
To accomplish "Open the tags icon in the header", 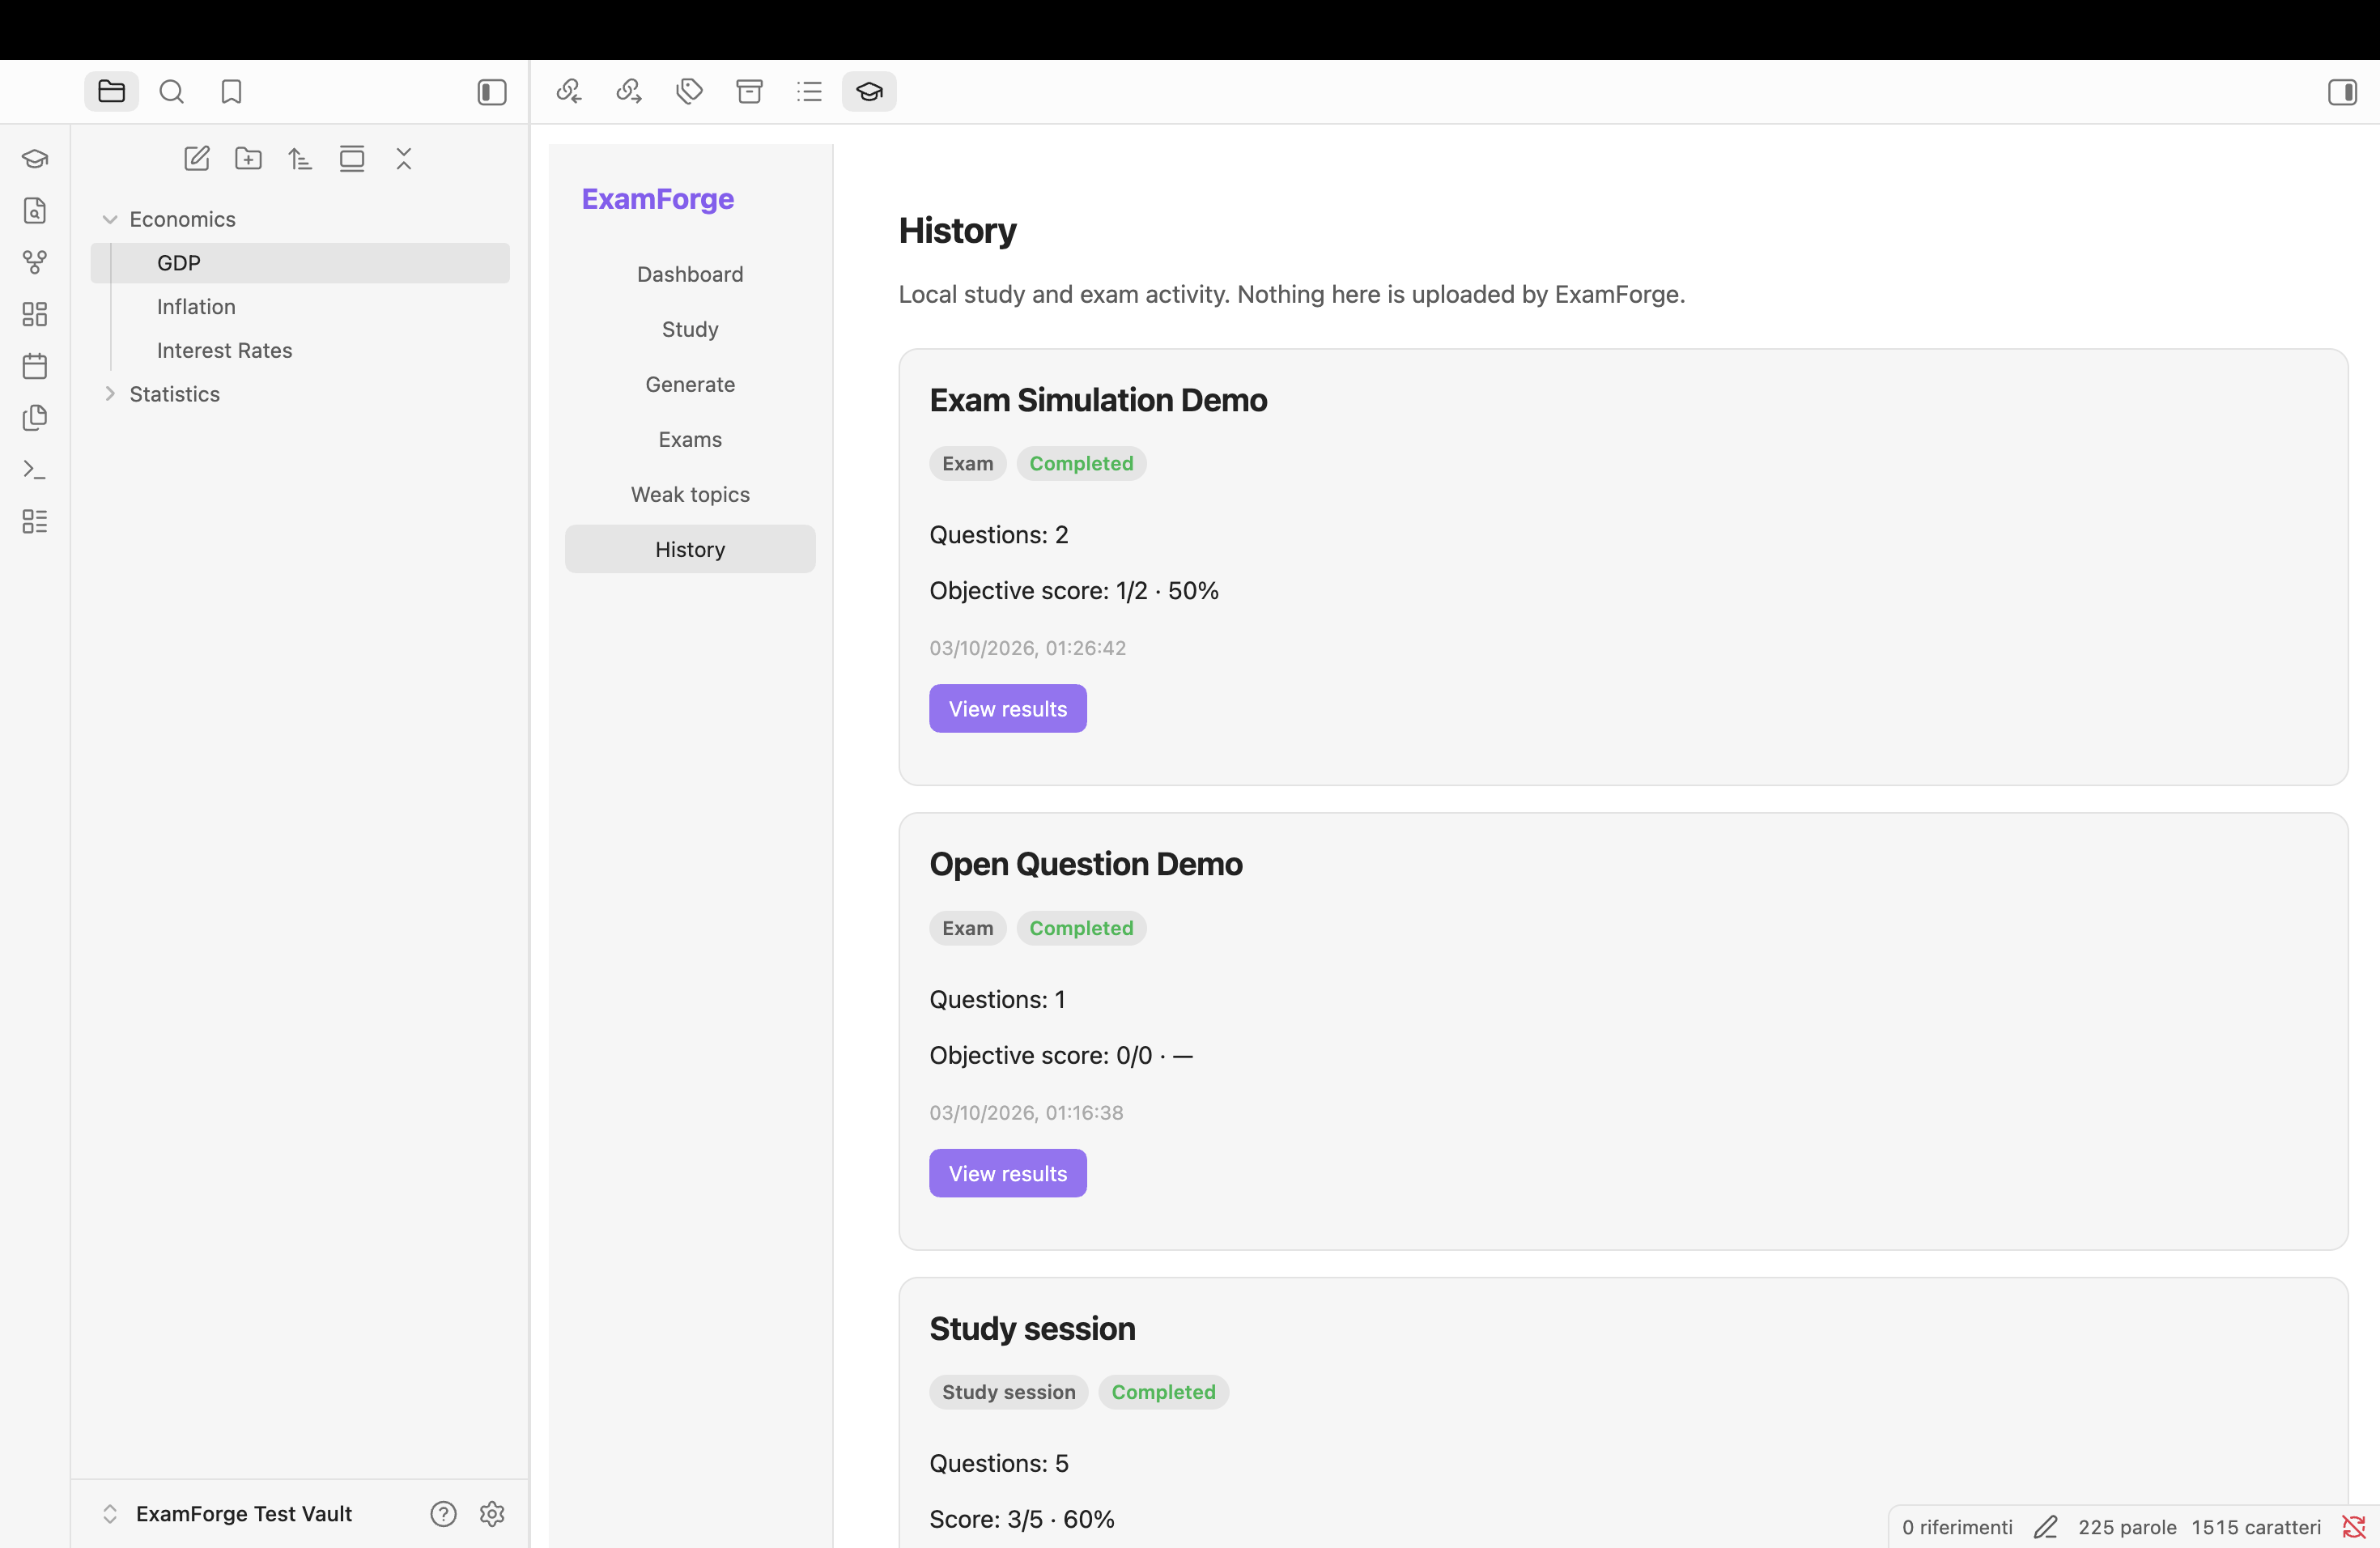I will pos(689,92).
